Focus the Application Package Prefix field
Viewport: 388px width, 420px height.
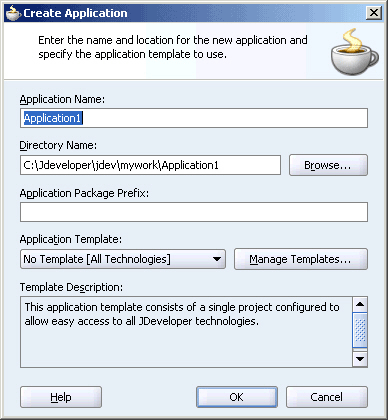click(194, 212)
